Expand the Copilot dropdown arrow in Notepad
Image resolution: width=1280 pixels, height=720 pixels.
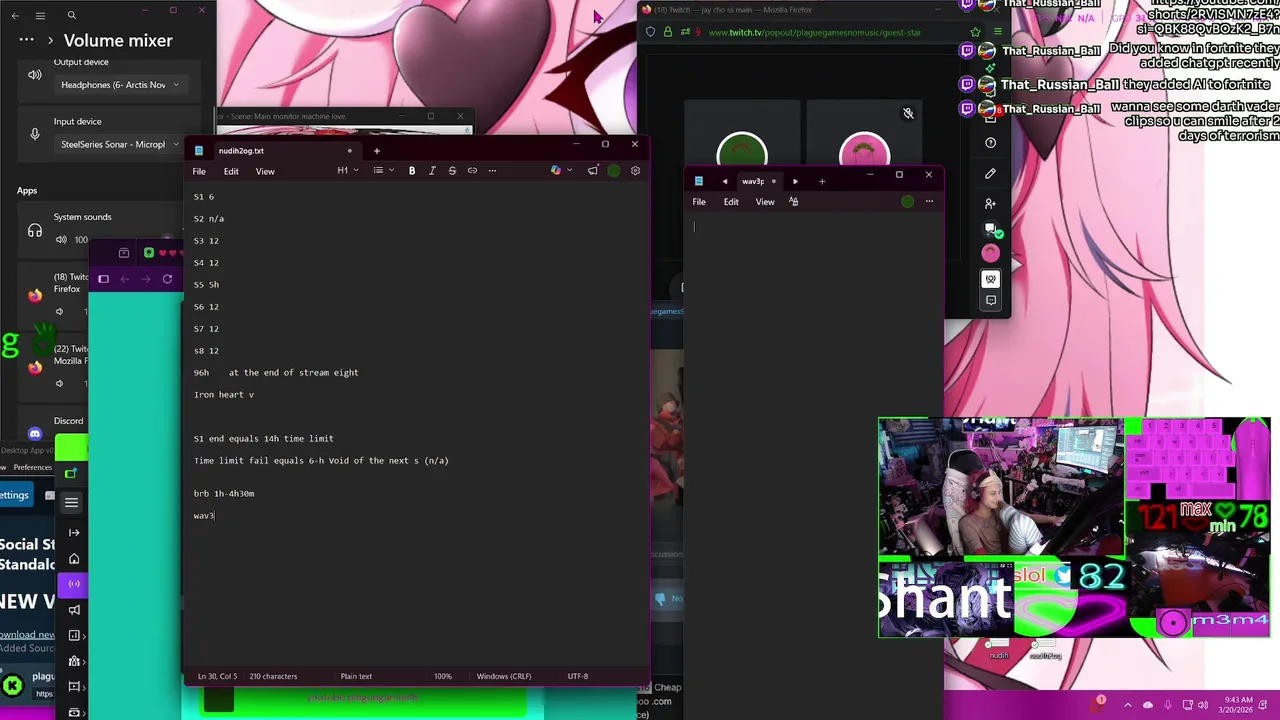(570, 171)
